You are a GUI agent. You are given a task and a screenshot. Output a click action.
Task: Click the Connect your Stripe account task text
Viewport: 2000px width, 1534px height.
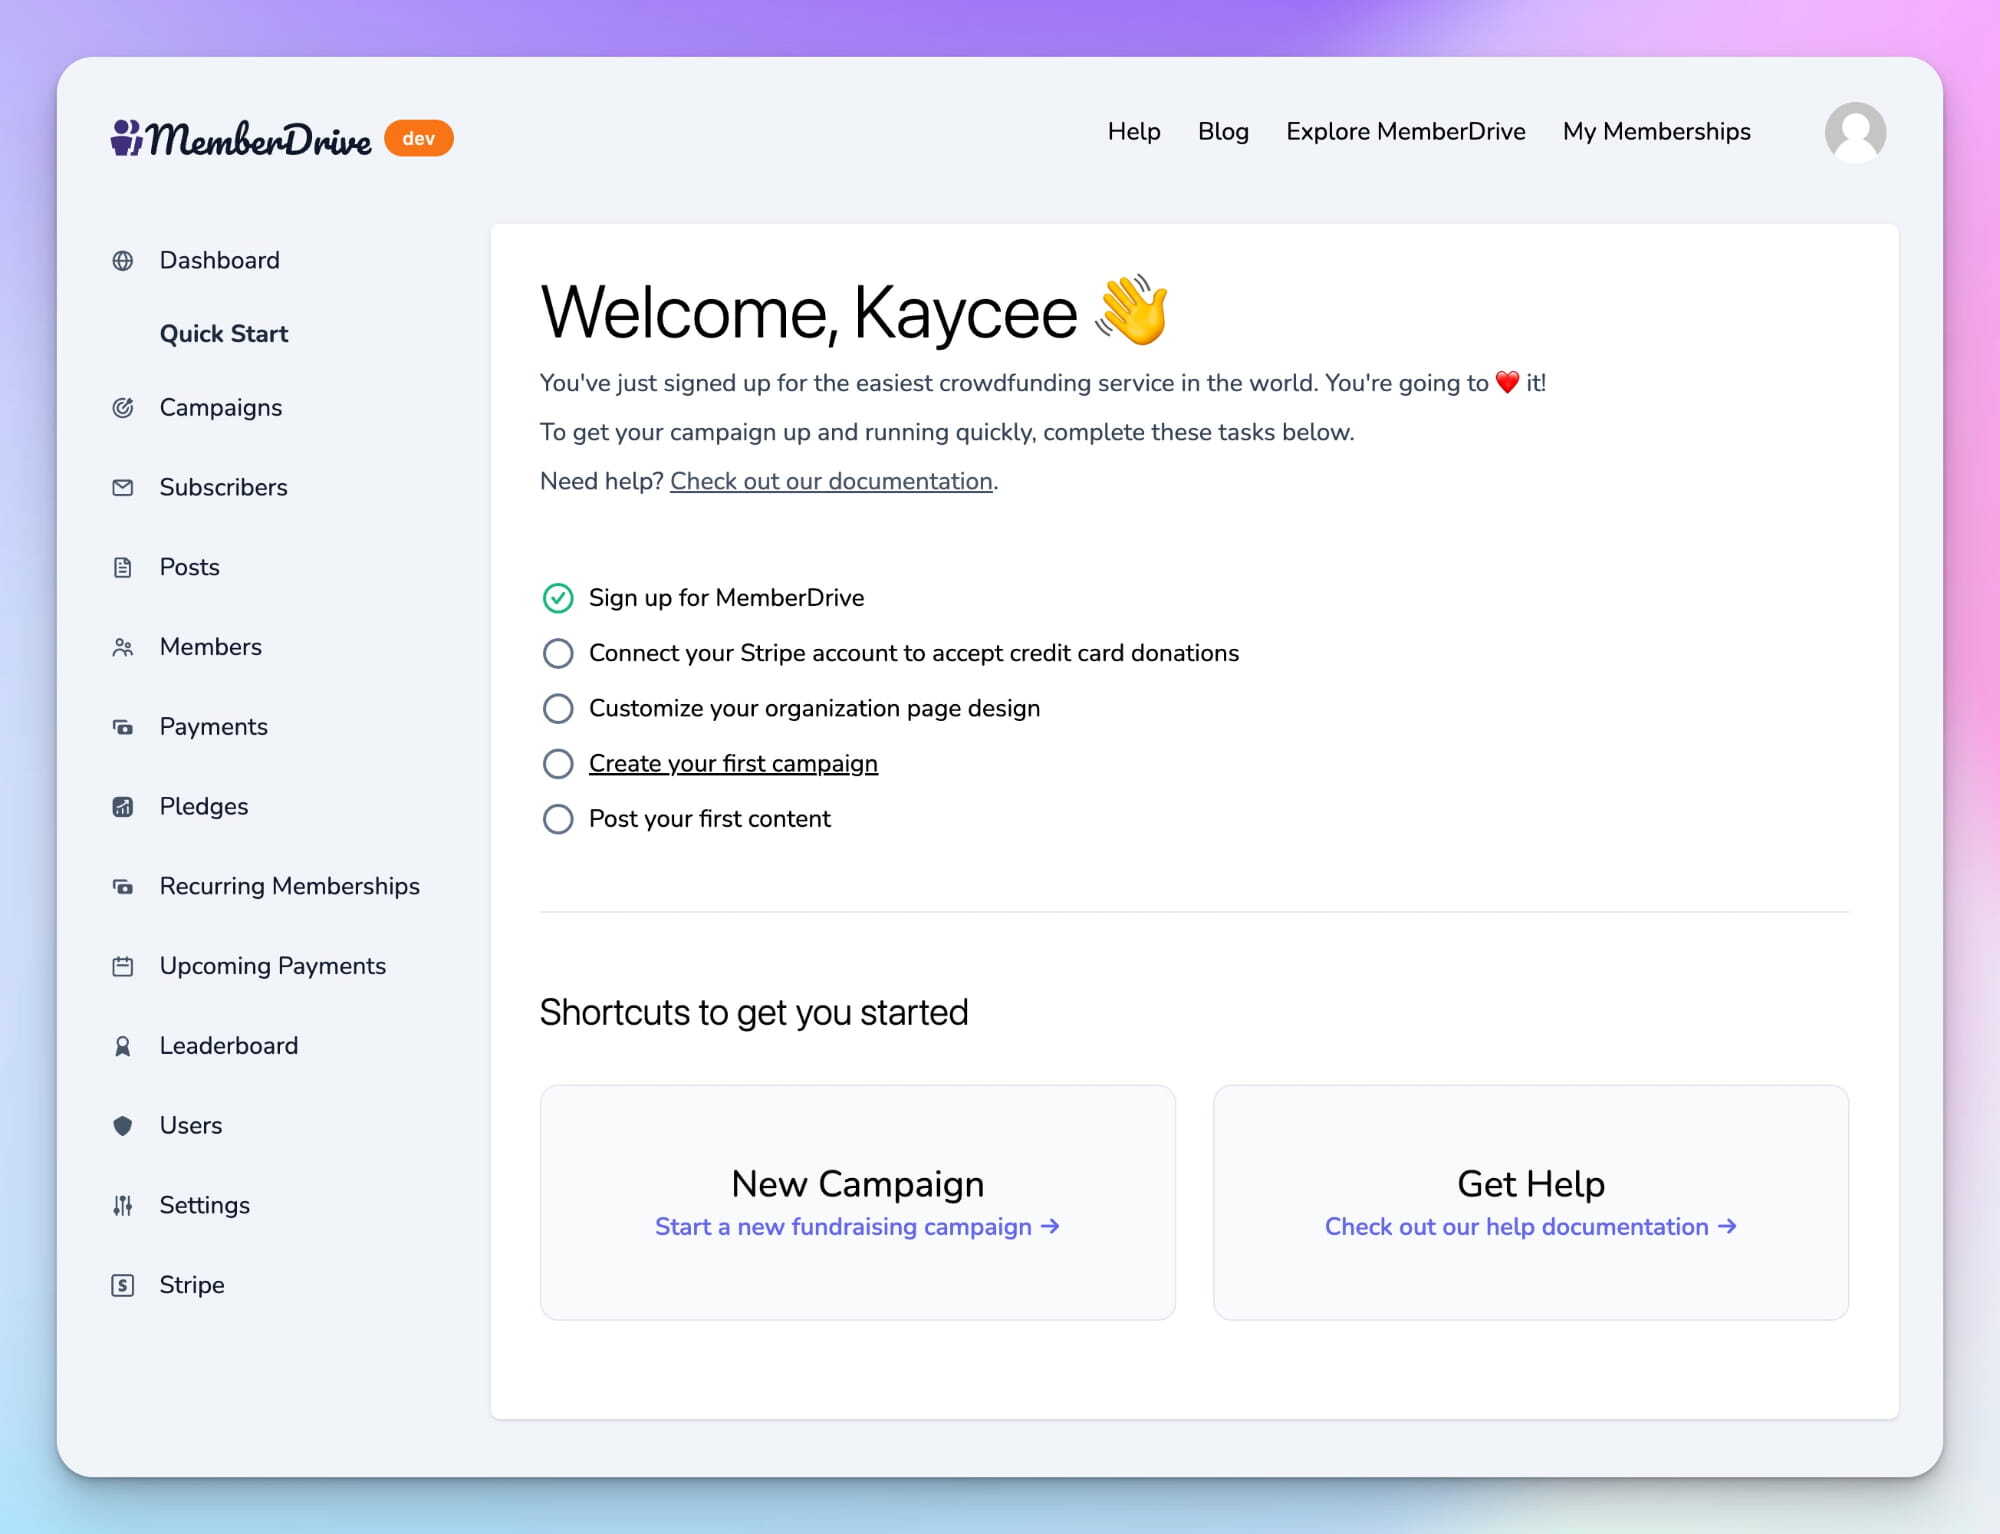tap(914, 654)
